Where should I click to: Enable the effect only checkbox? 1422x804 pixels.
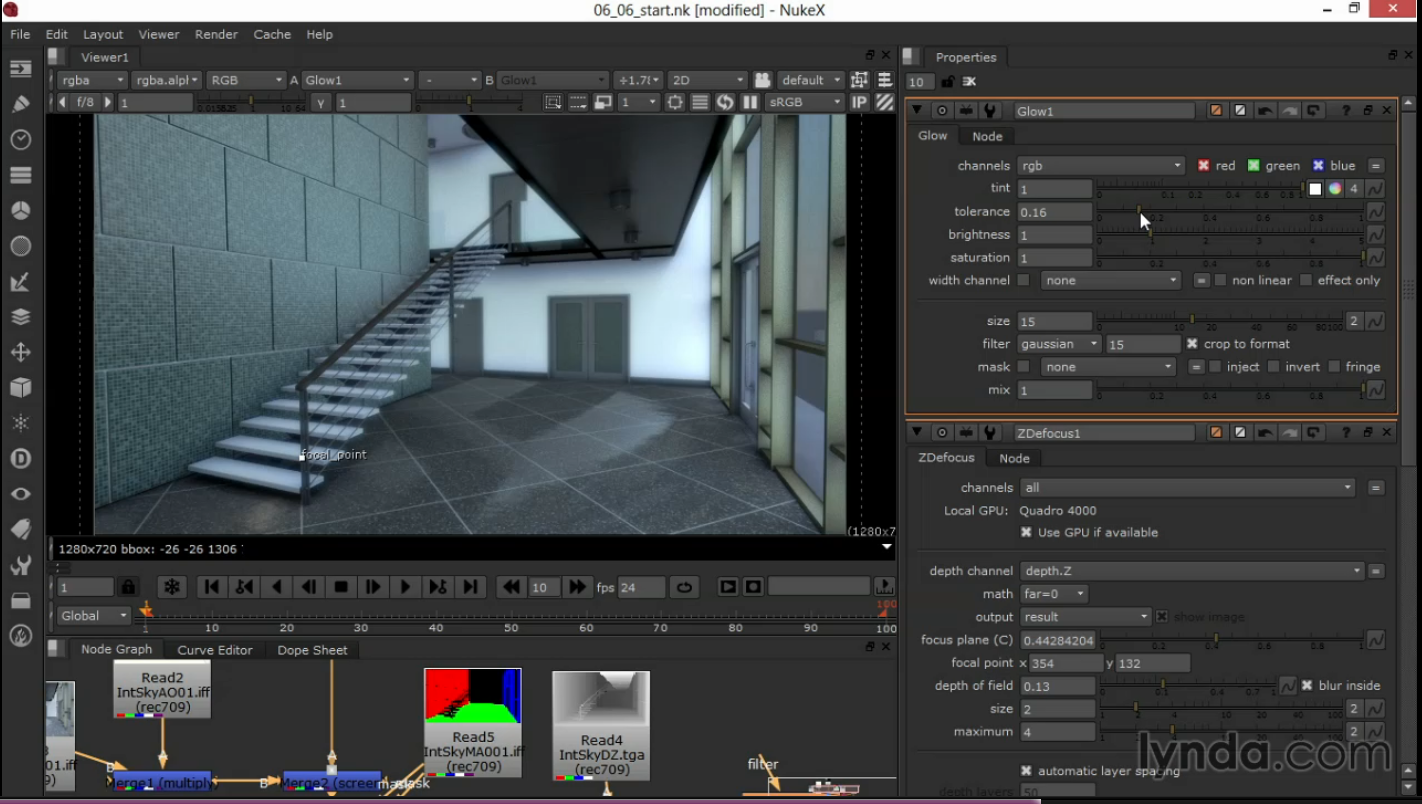point(1306,281)
